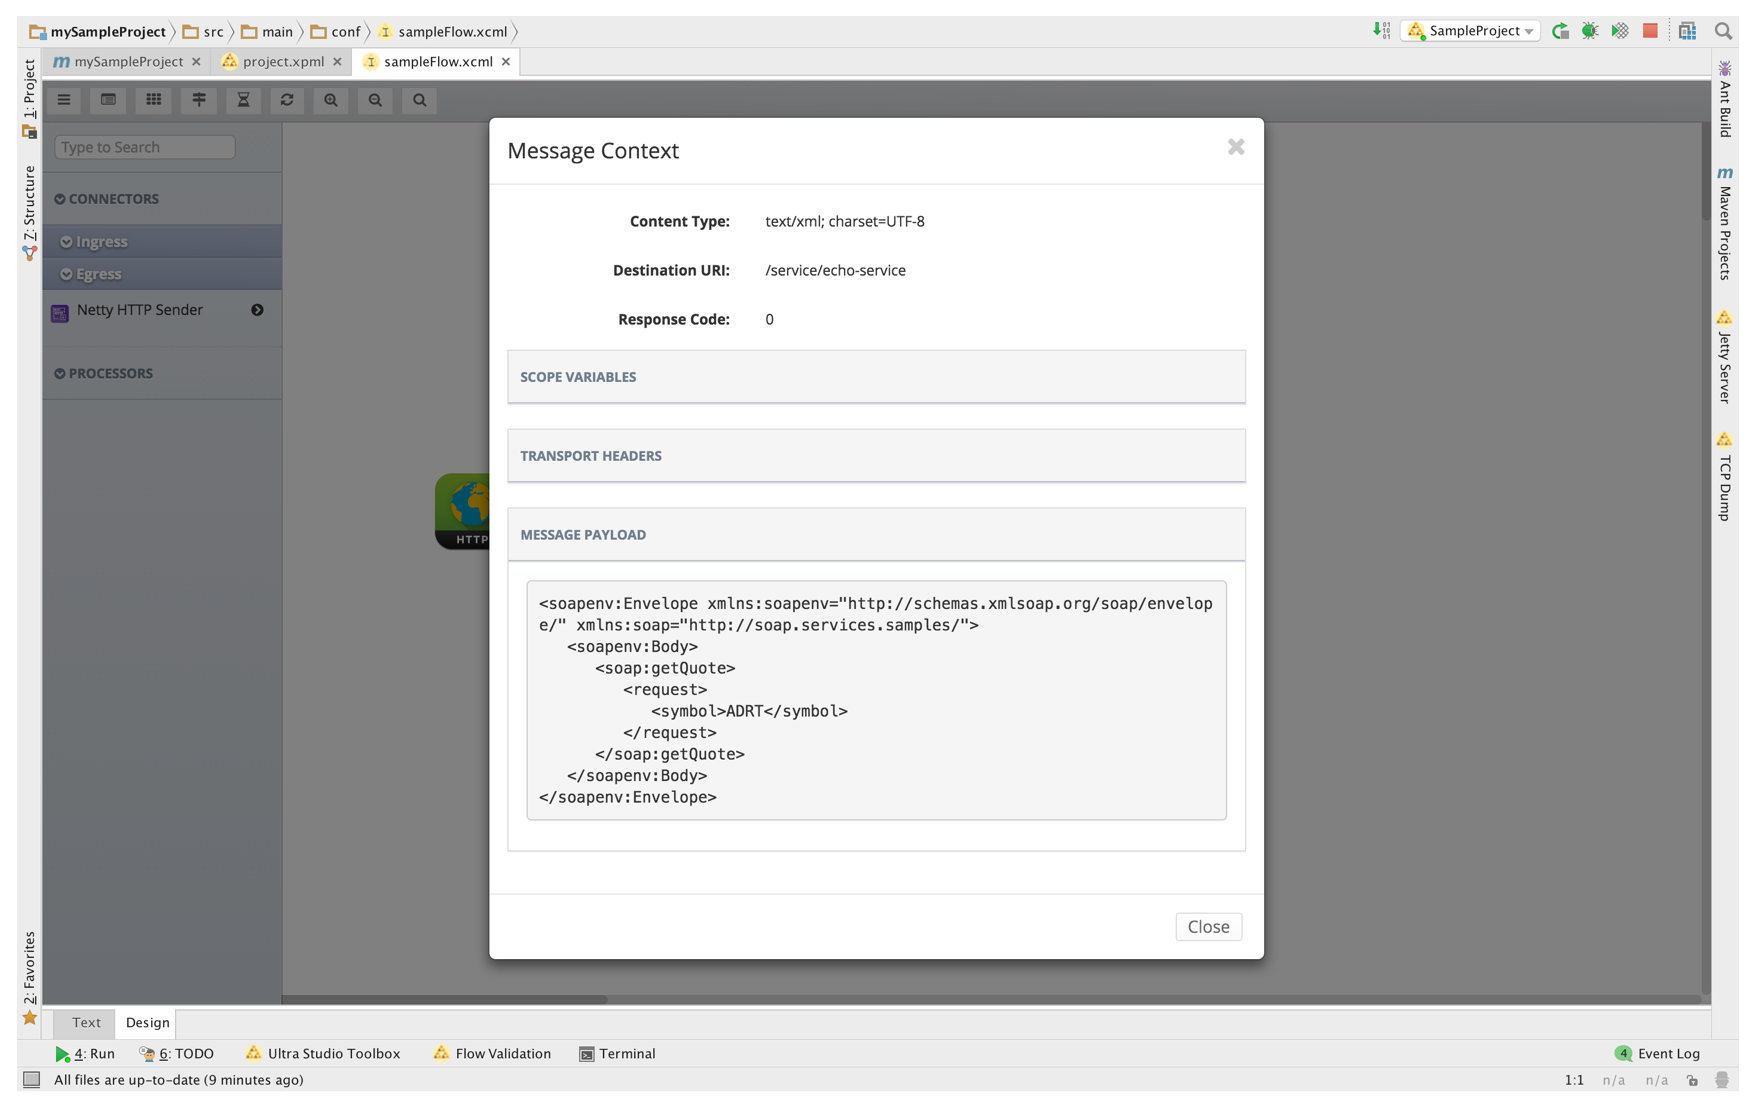Select the sampleFlow.xcml tab
Image resolution: width=1764 pixels, height=1110 pixels.
click(x=438, y=62)
